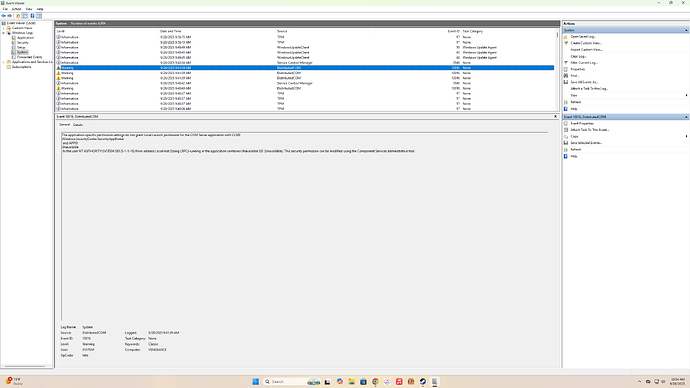This screenshot has width=690, height=388.
Task: Show hidden system tray icons chevron
Action: (639, 381)
